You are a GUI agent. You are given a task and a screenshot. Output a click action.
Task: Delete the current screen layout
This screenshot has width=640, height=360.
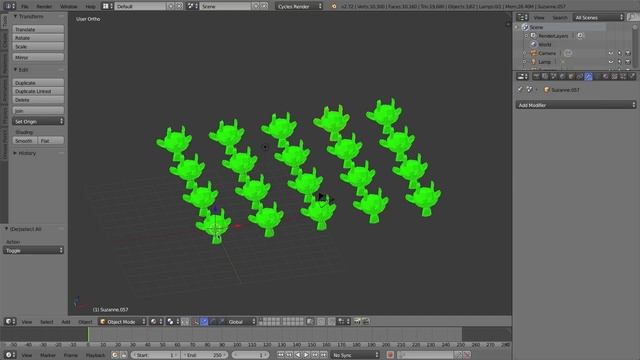click(179, 6)
